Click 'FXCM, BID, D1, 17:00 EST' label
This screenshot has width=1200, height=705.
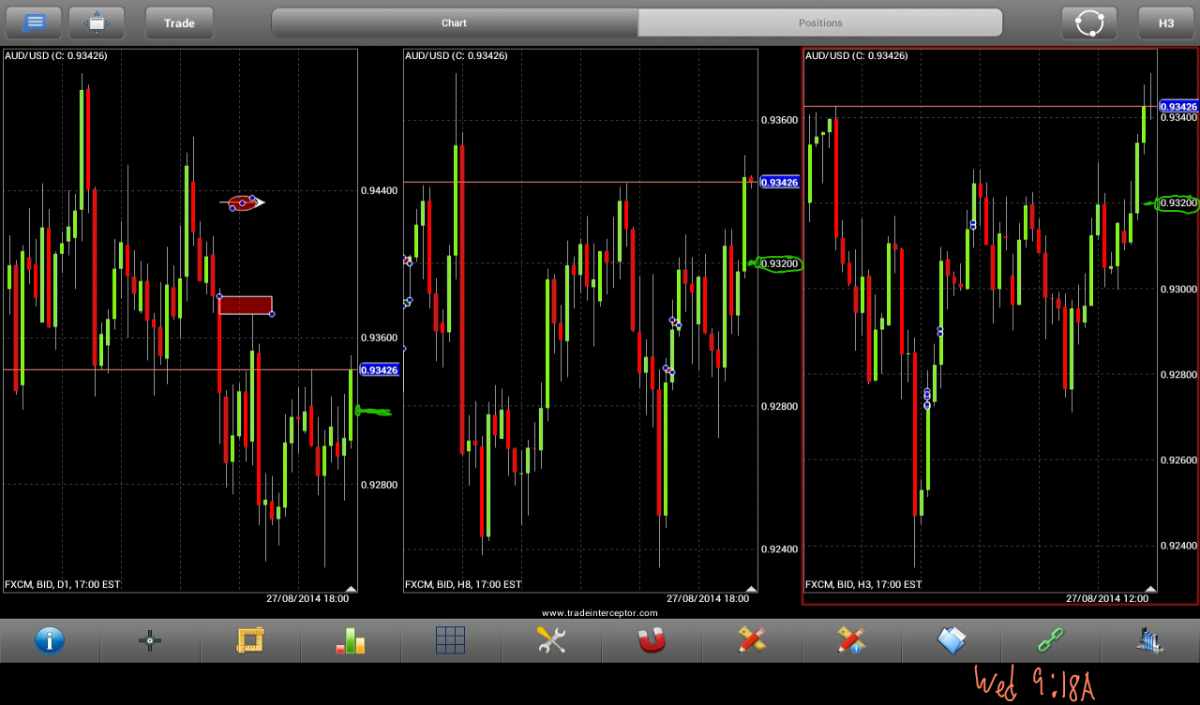pyautogui.click(x=62, y=584)
